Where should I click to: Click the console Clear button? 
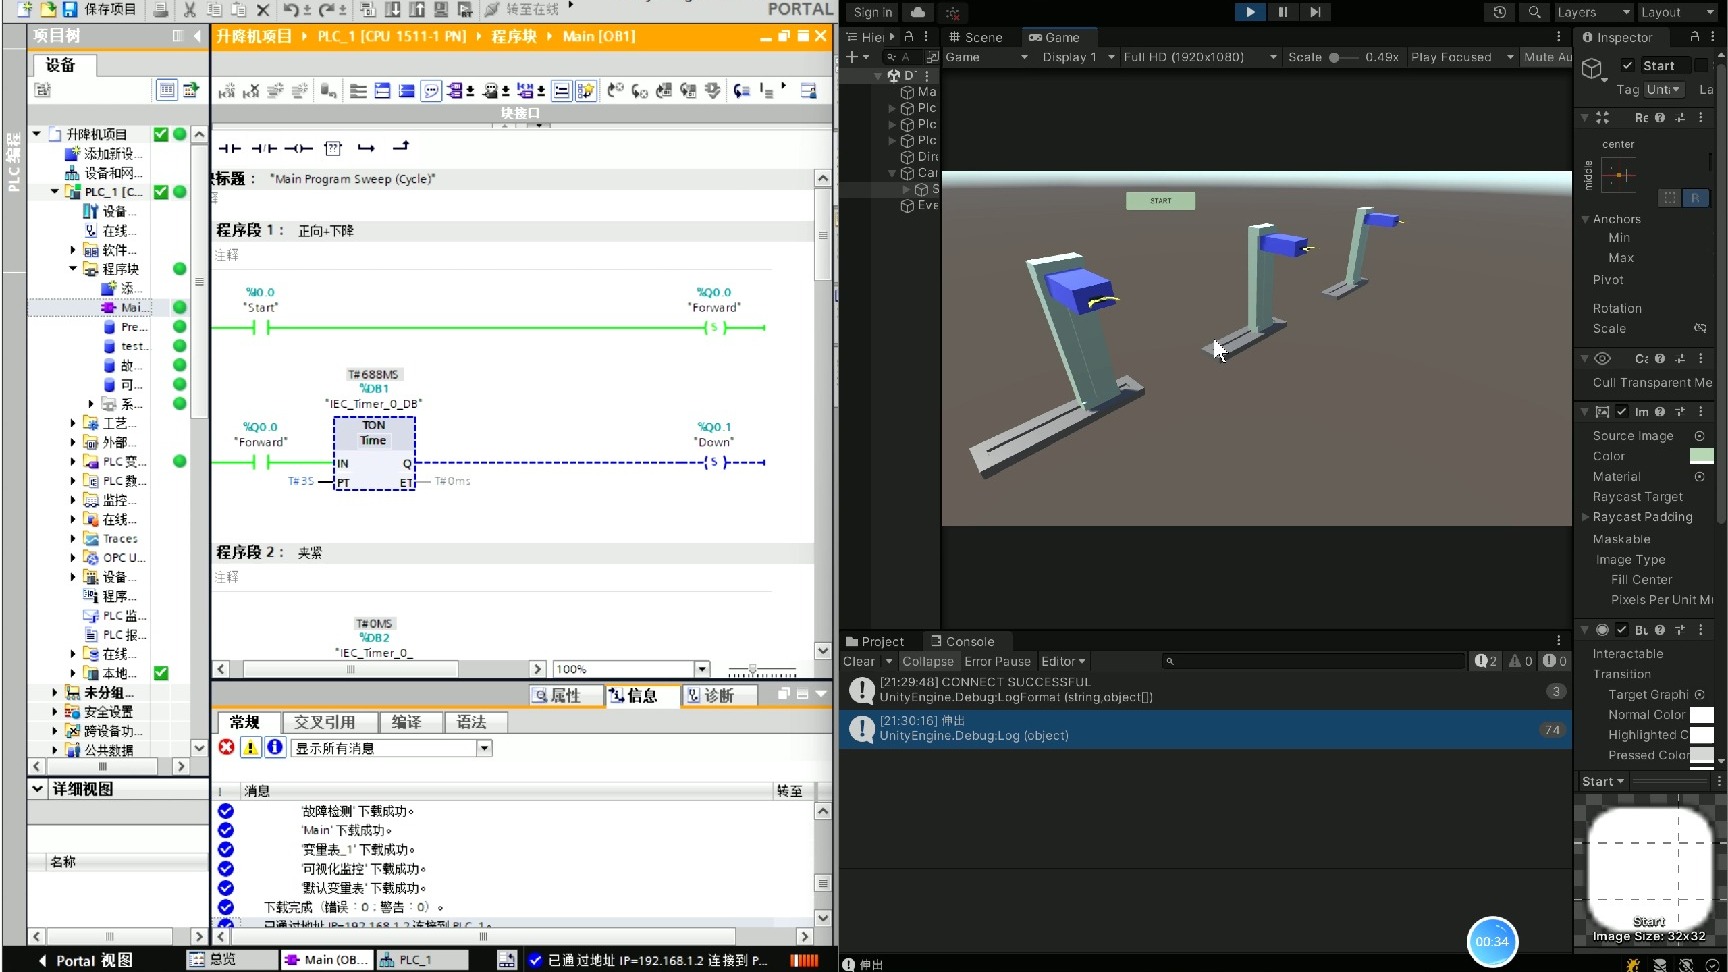point(859,662)
